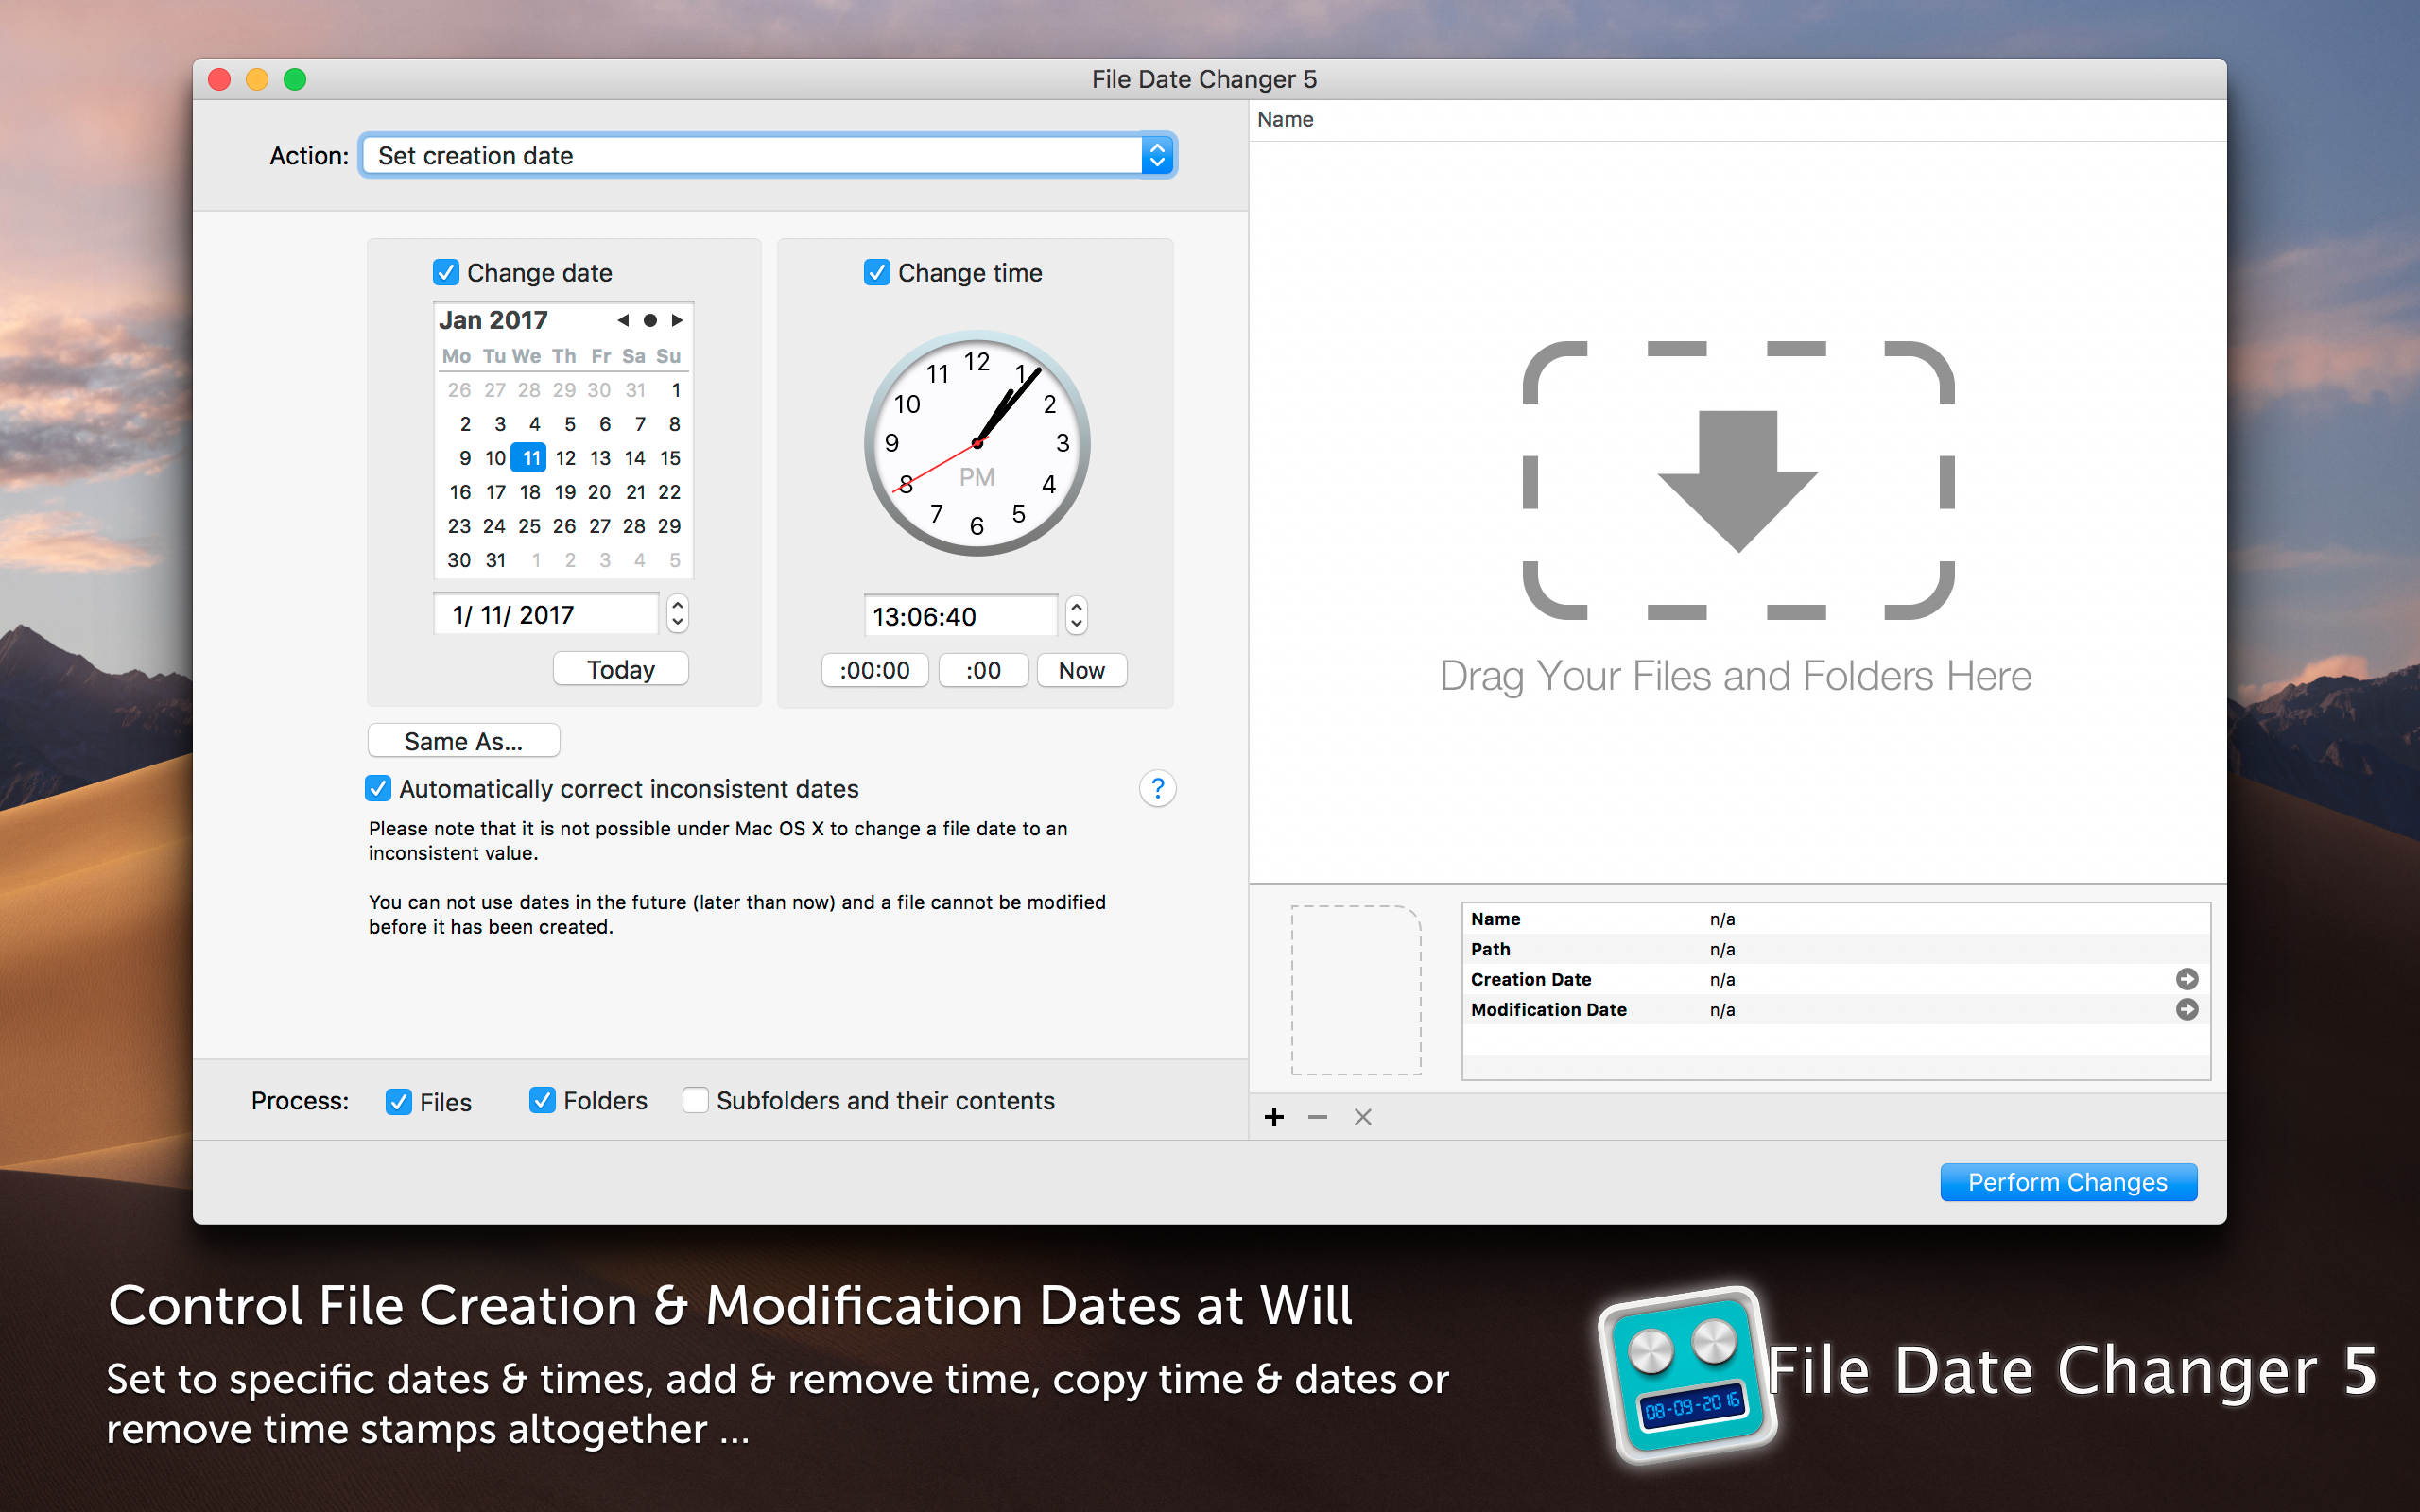Select January 22 in the calendar
Viewport: 2420px width, 1512px height.
tap(669, 492)
